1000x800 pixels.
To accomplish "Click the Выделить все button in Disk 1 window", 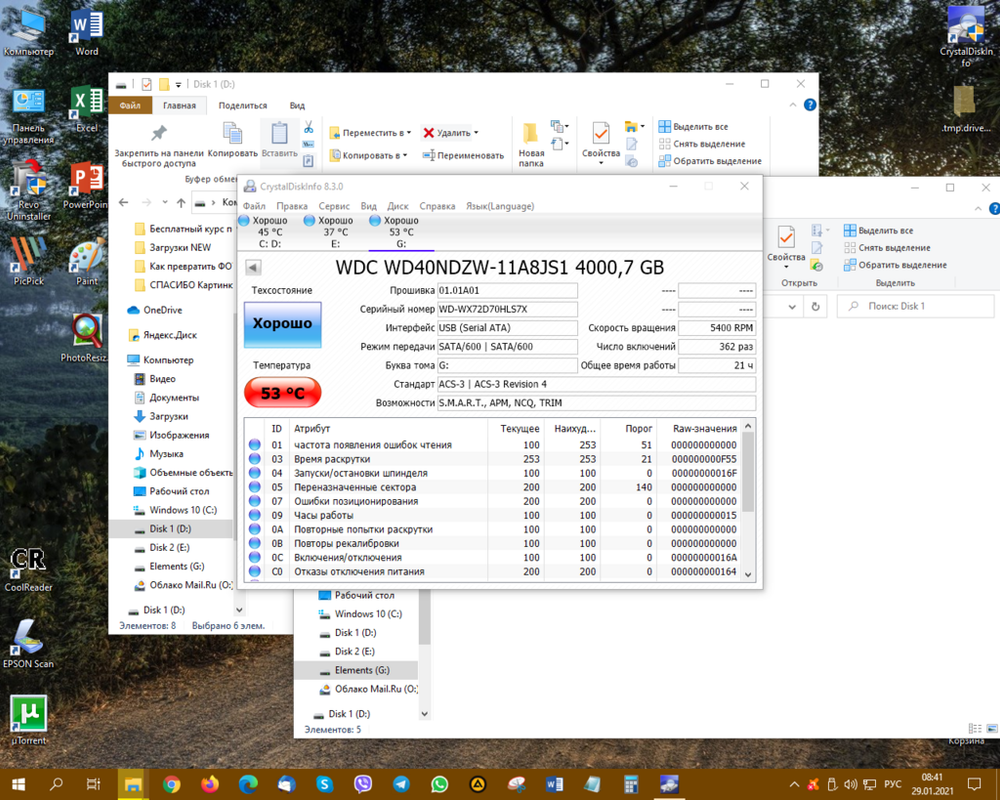I will 693,126.
